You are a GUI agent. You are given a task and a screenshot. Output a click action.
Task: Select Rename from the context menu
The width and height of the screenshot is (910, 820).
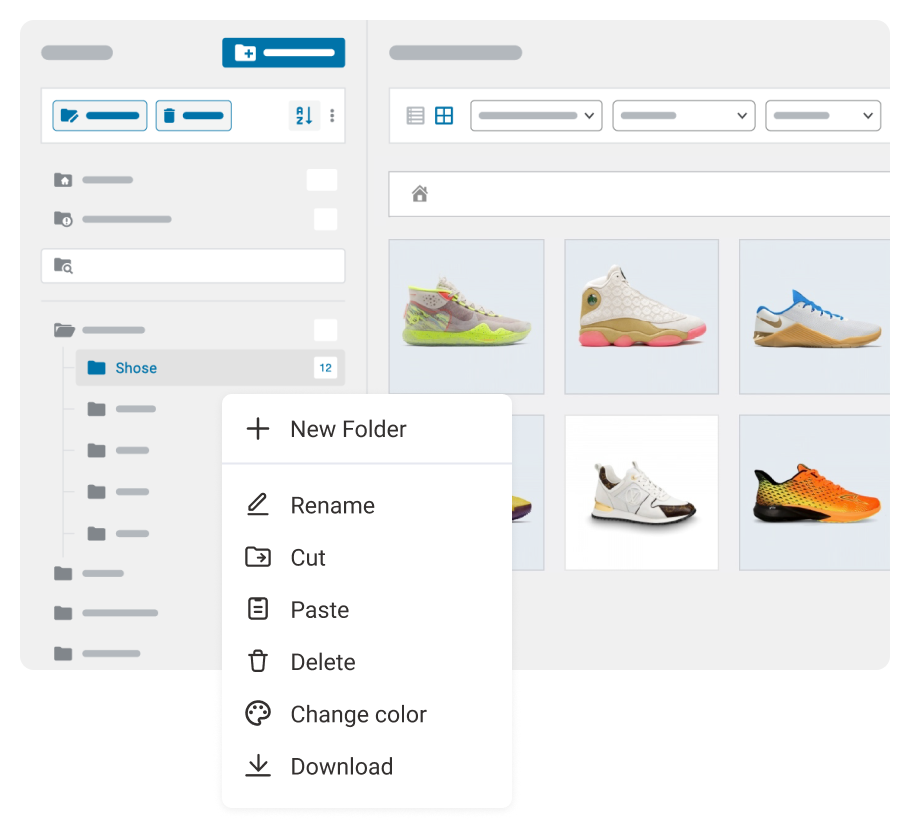332,505
